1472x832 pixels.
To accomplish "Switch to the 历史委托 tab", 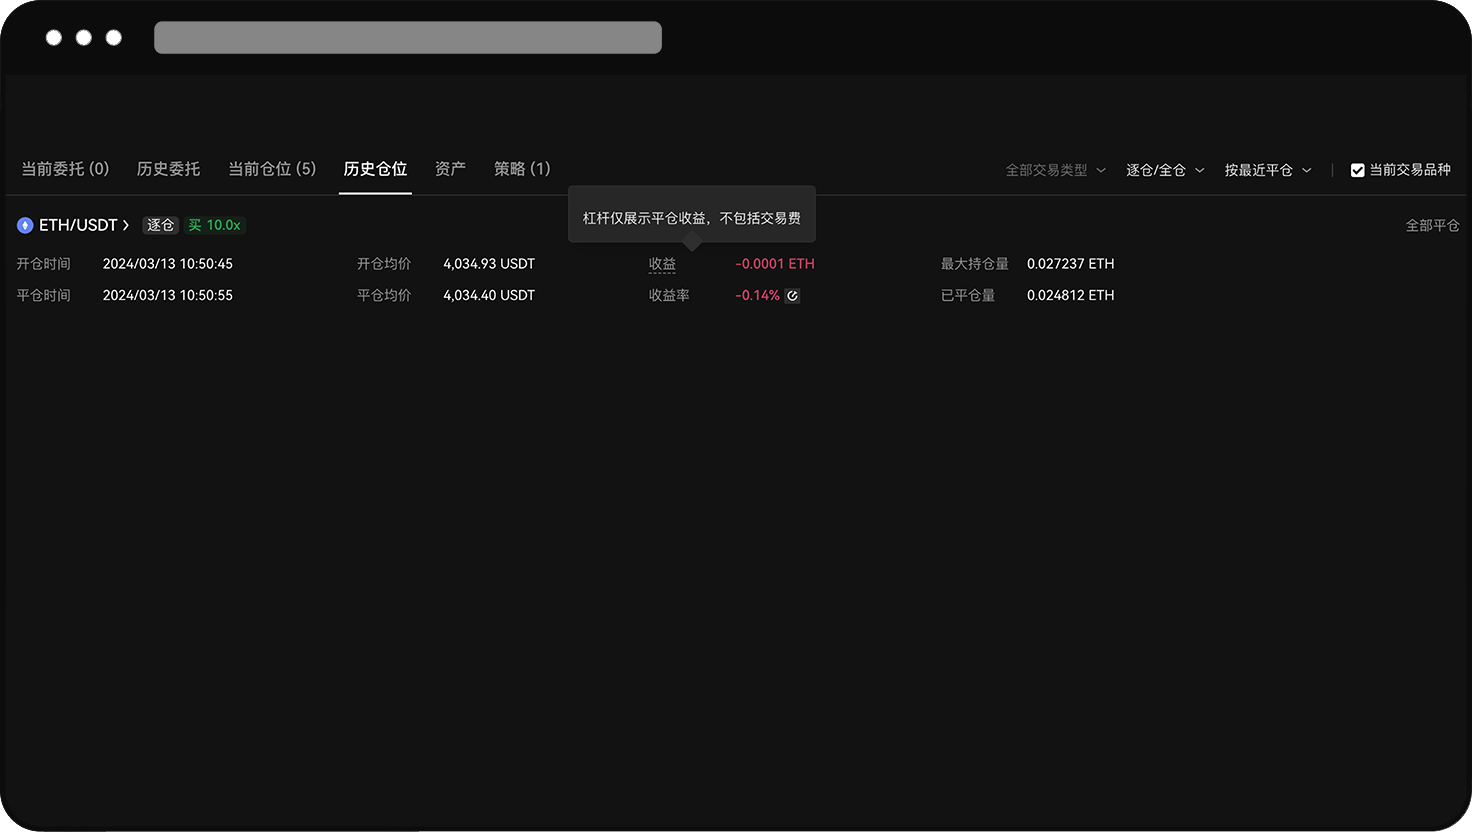I will coord(168,169).
